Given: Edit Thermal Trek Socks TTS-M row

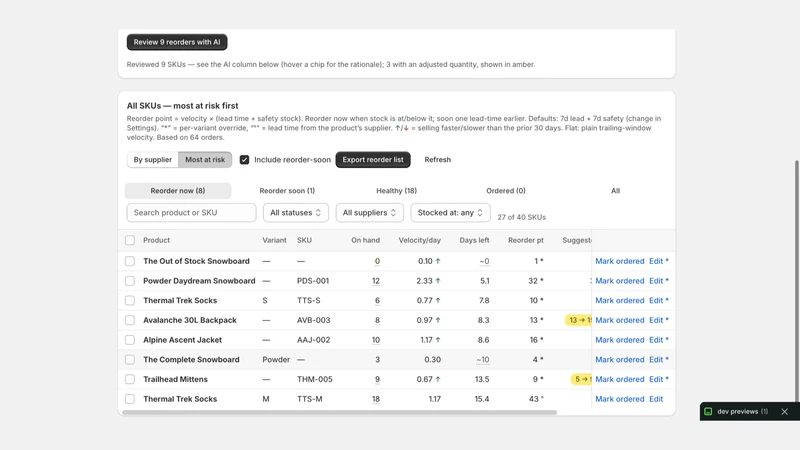Looking at the screenshot, I should 656,399.
